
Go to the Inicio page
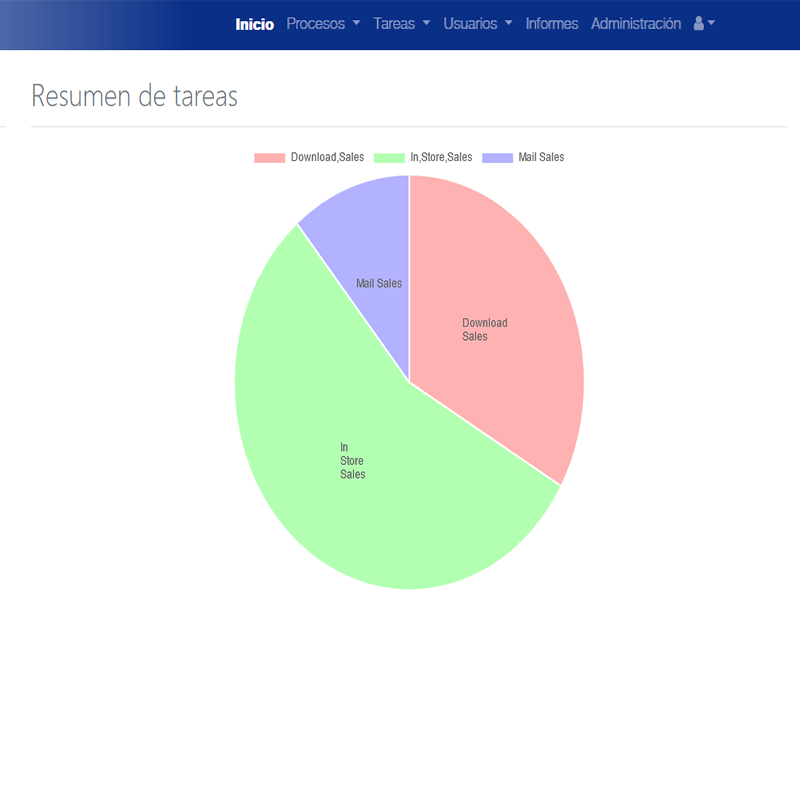click(x=254, y=24)
